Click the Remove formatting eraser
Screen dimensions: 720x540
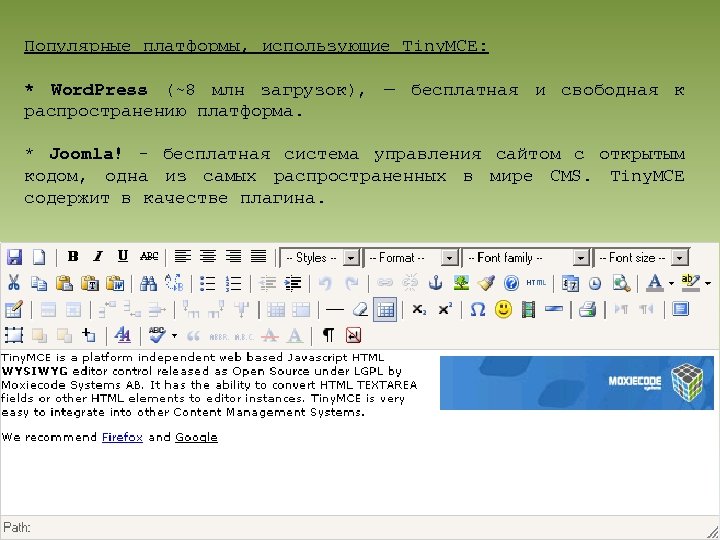pos(360,309)
